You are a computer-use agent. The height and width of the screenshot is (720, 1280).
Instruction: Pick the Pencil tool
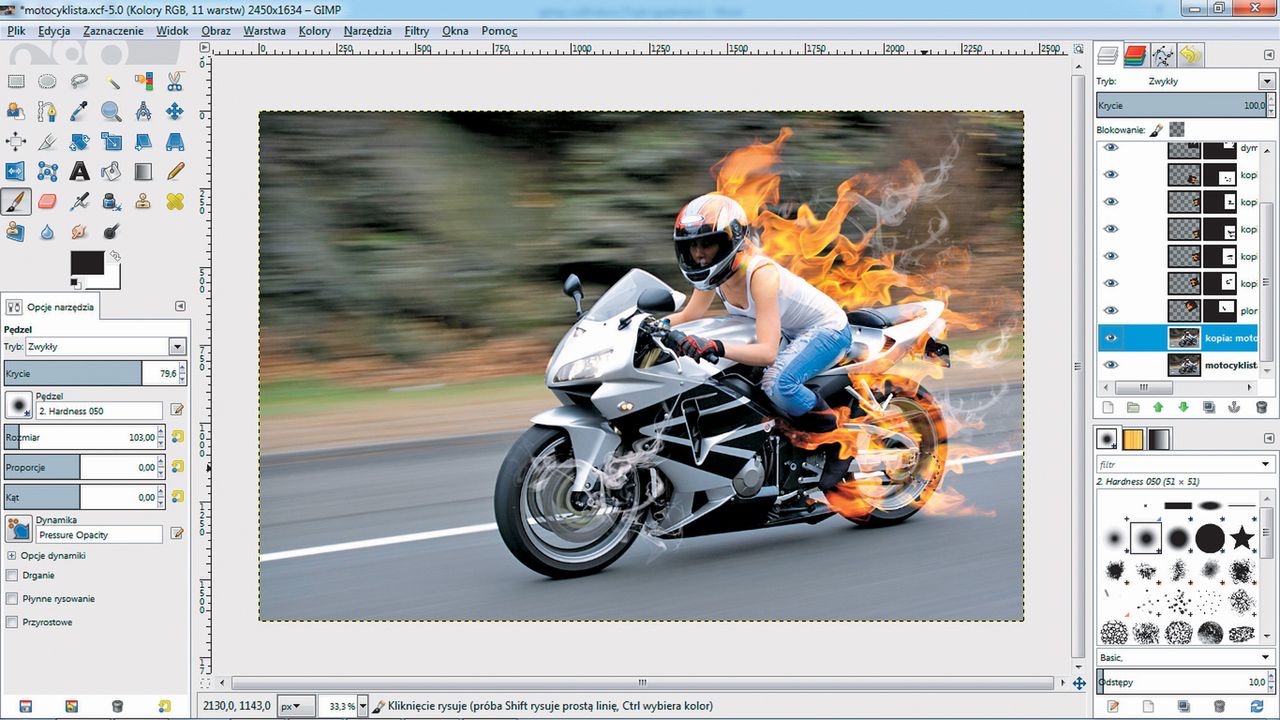(175, 171)
